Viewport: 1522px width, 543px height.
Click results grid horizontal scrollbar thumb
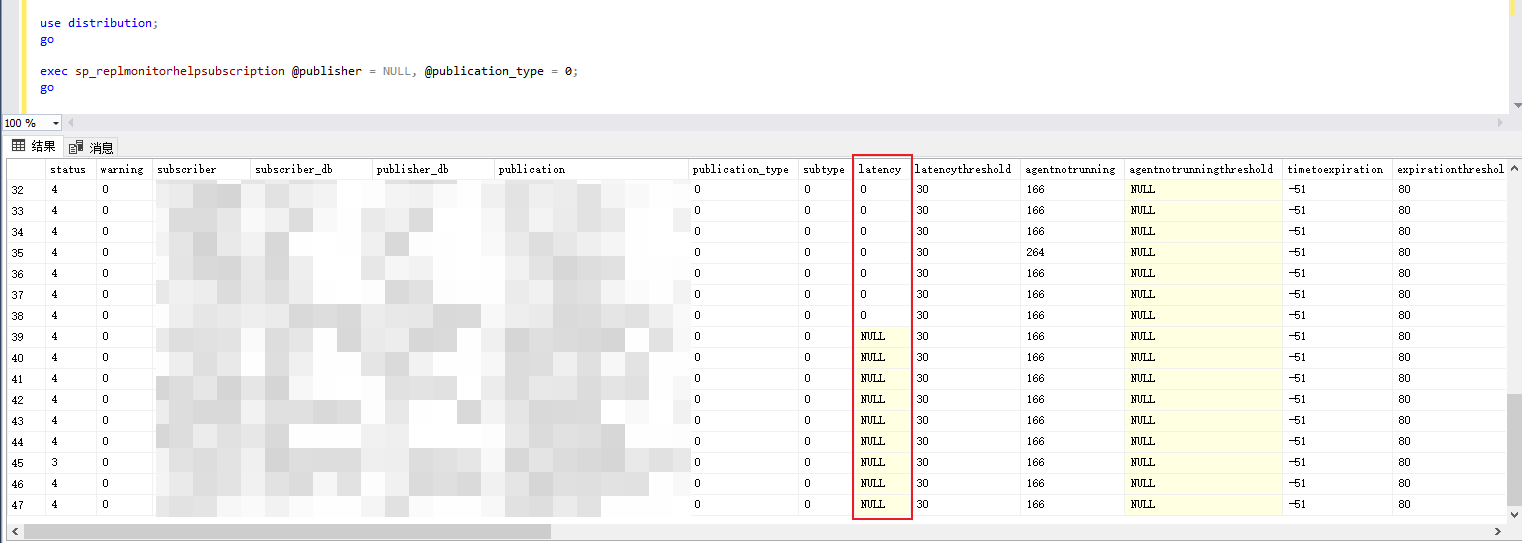click(286, 532)
